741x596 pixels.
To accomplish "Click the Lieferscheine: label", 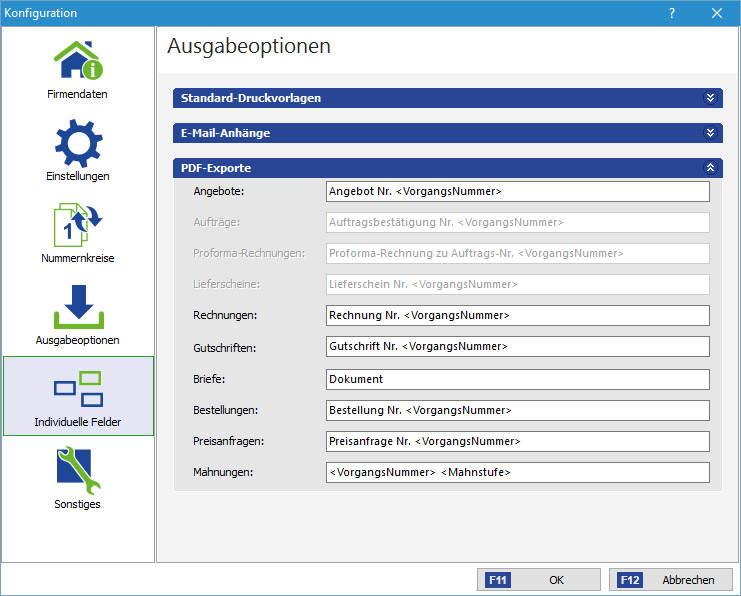I will [x=226, y=285].
